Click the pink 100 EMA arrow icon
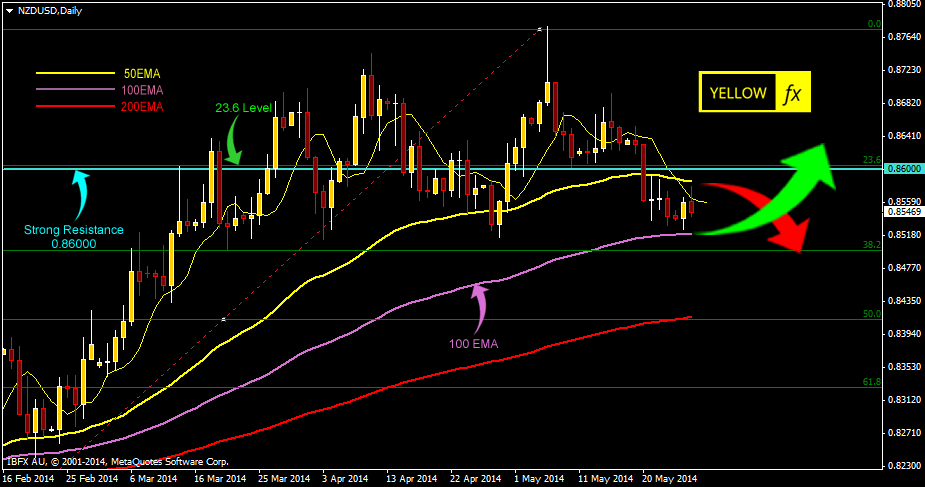 click(478, 304)
